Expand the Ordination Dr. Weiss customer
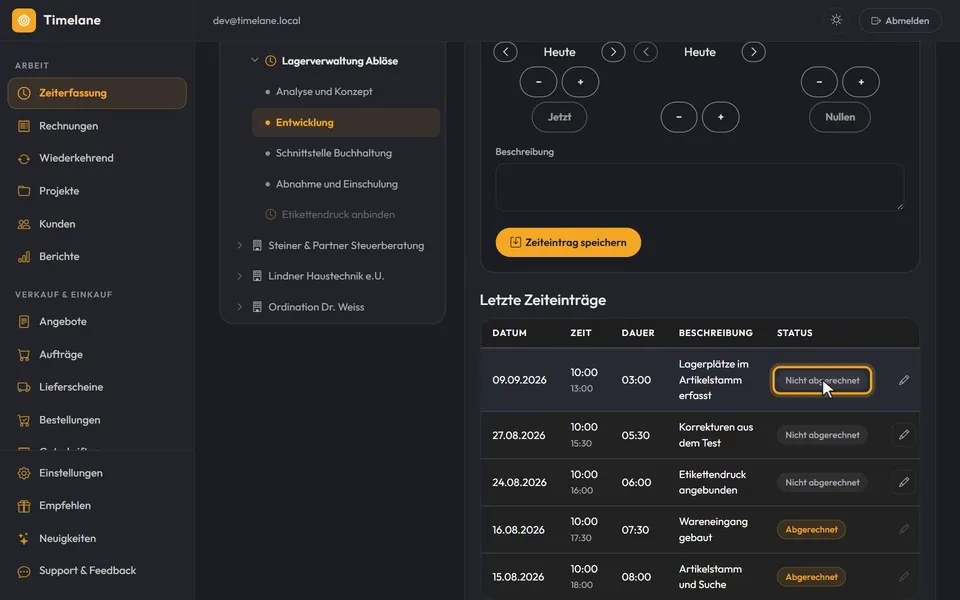Screen dimensions: 960x600 click(240, 307)
